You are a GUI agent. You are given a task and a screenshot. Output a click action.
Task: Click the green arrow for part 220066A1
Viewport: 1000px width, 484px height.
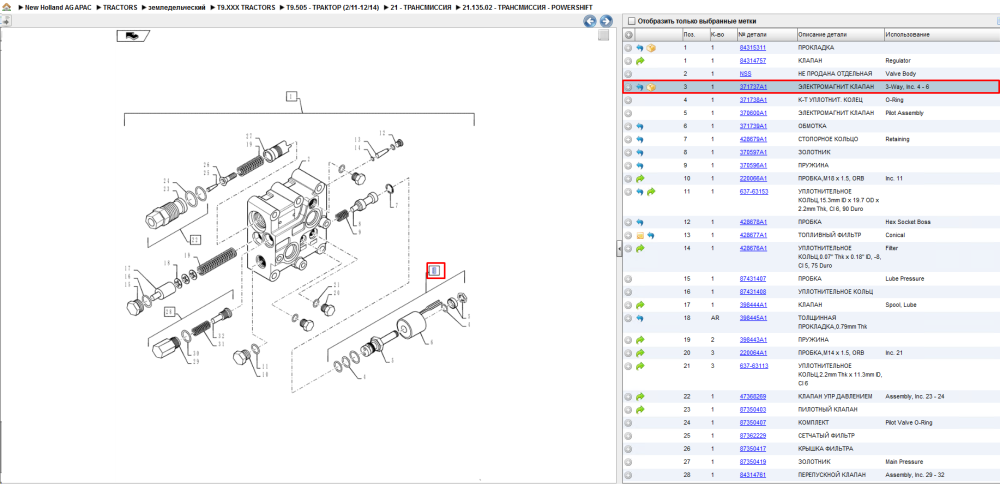(x=640, y=179)
